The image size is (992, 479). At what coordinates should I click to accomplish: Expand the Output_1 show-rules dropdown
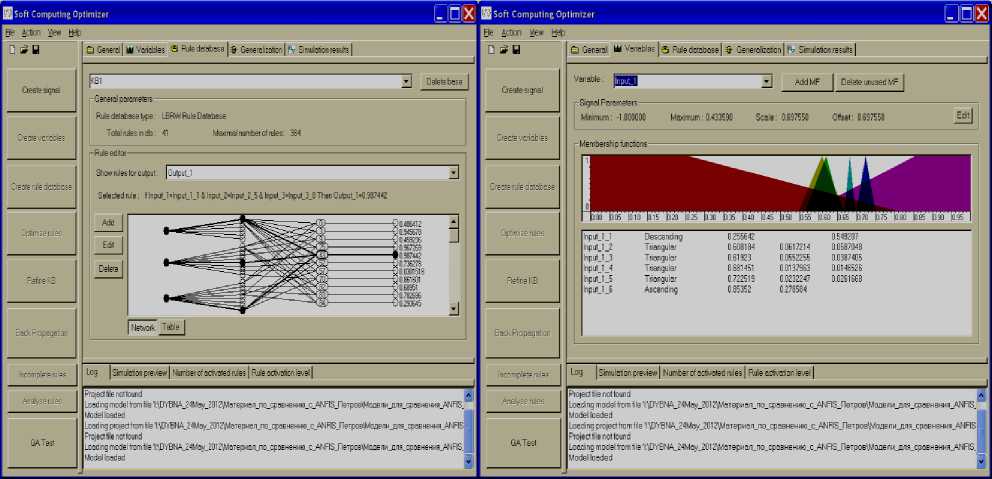(x=454, y=172)
